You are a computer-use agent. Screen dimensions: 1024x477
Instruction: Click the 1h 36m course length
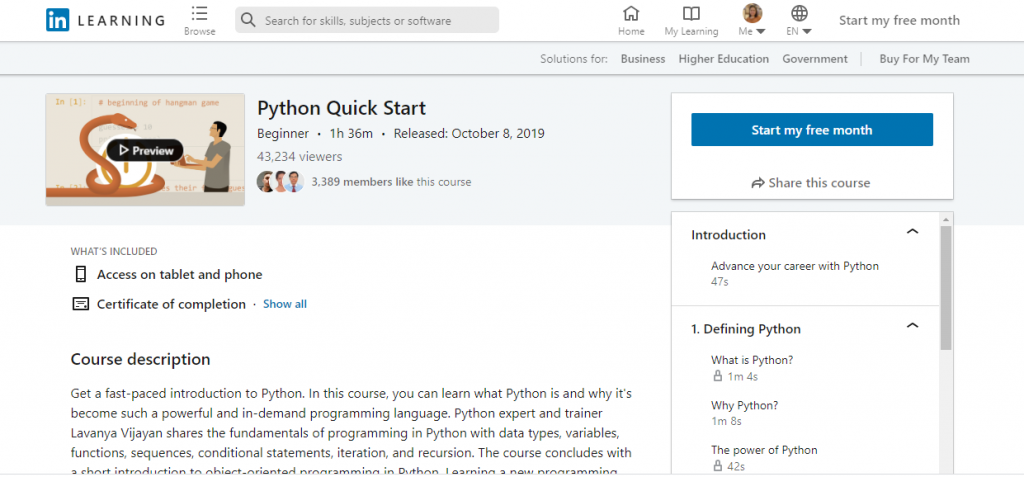pos(351,133)
